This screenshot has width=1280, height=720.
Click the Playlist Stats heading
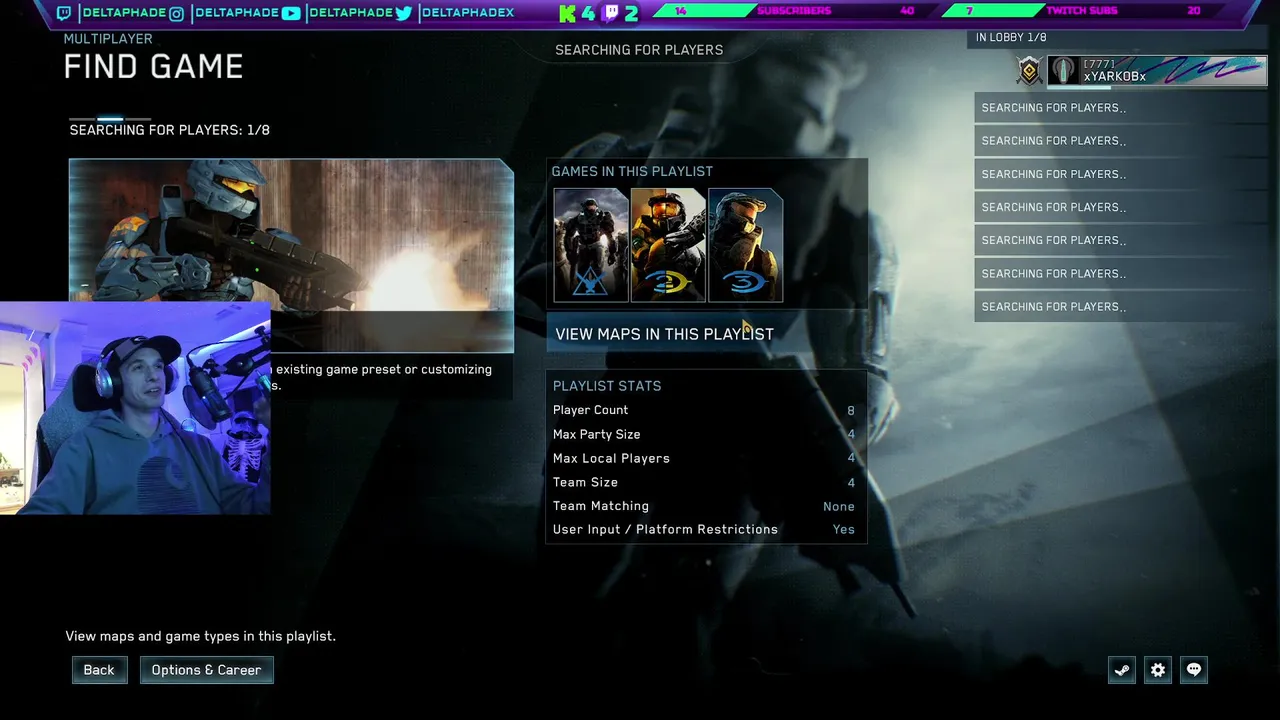[607, 386]
